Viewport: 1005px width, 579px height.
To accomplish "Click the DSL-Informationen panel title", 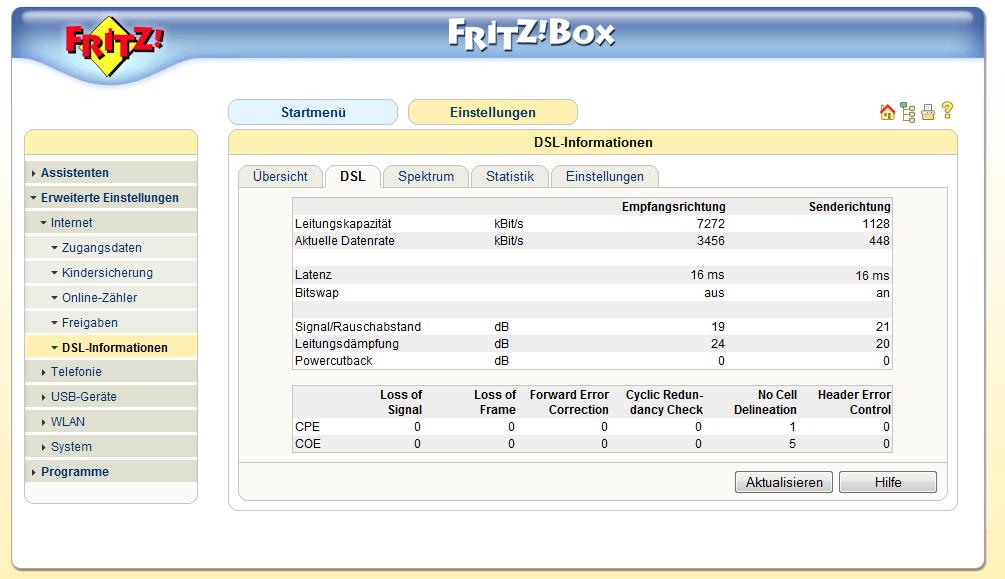I will [x=593, y=142].
